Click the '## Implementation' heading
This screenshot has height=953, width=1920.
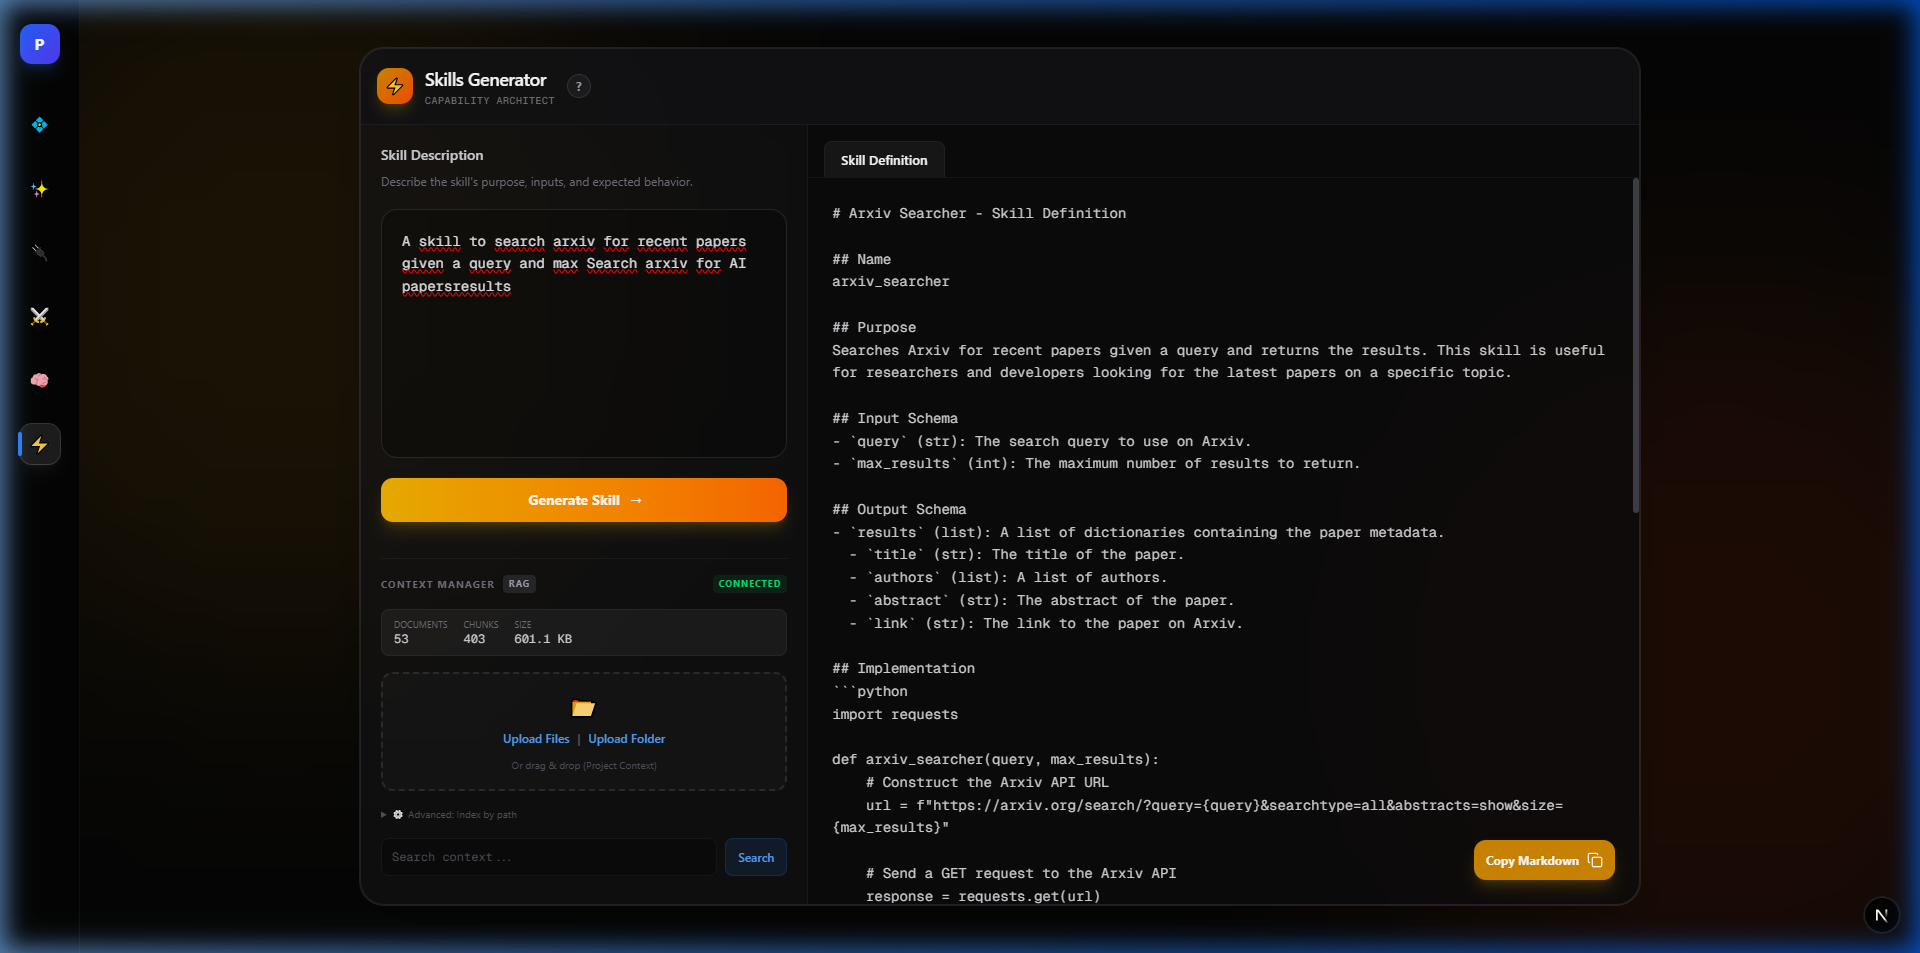903,669
